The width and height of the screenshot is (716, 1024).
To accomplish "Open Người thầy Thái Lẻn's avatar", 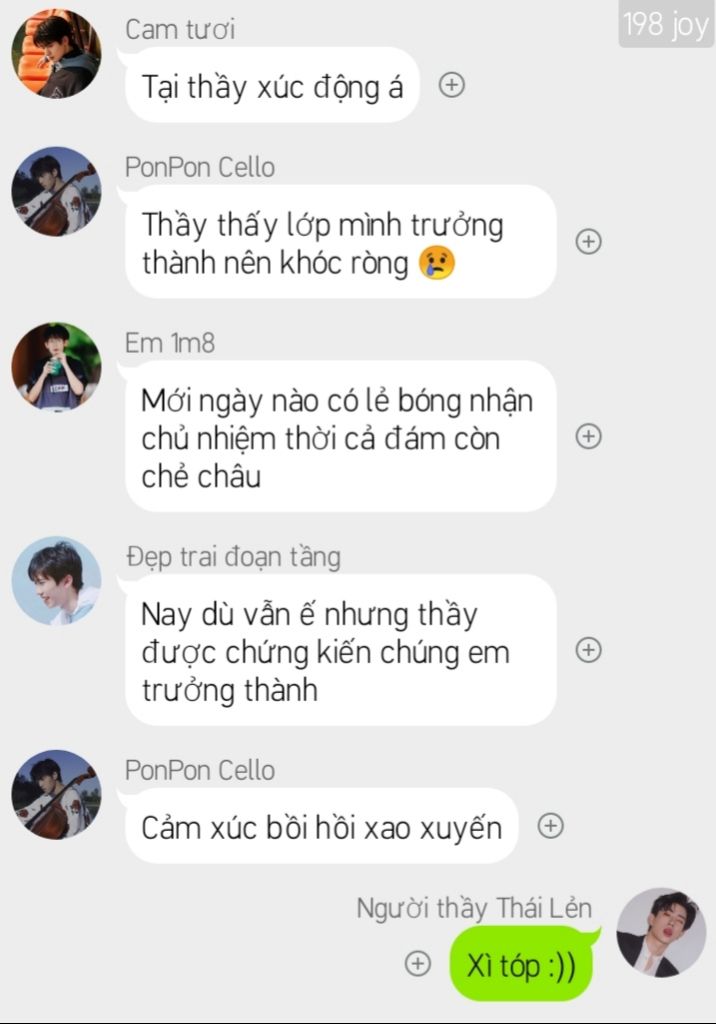I will point(661,933).
